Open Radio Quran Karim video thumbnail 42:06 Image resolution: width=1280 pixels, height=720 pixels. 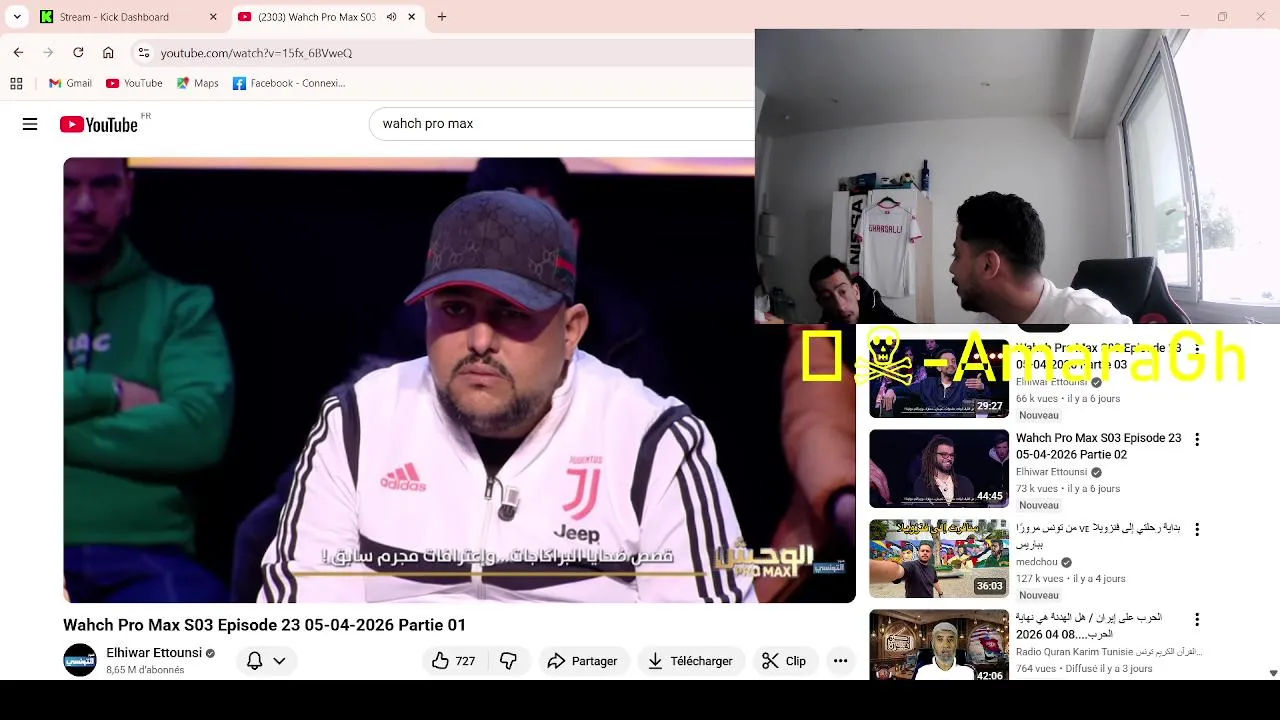pyautogui.click(x=939, y=645)
